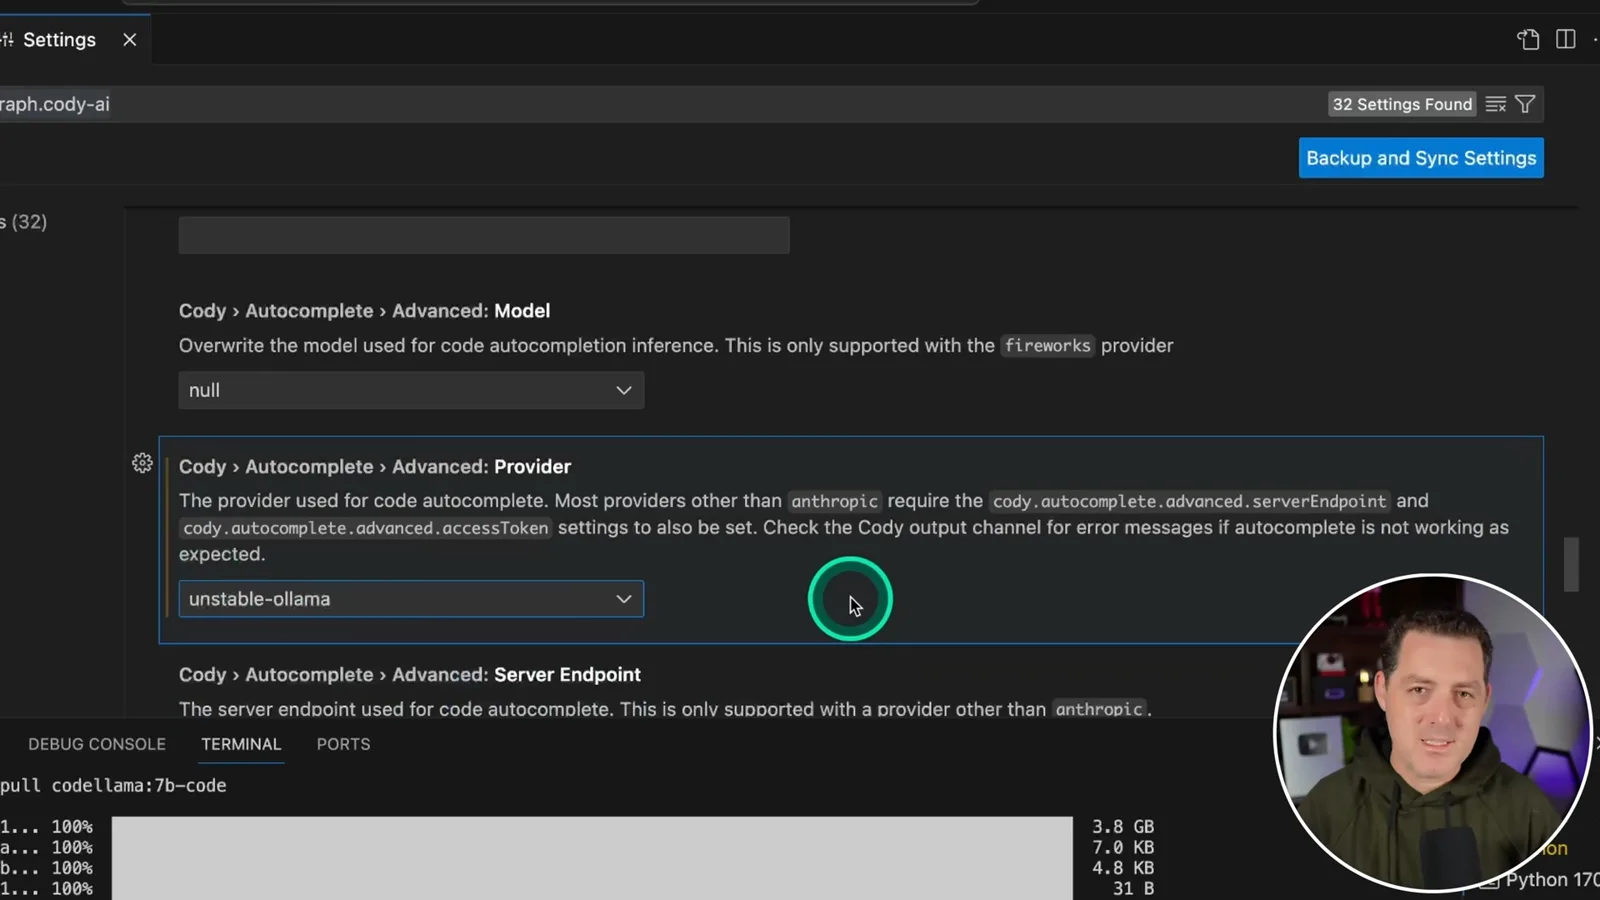This screenshot has width=1600, height=900.
Task: Click the cody.autocomplete.advanced.accessToken code text
Action: pyautogui.click(x=365, y=528)
